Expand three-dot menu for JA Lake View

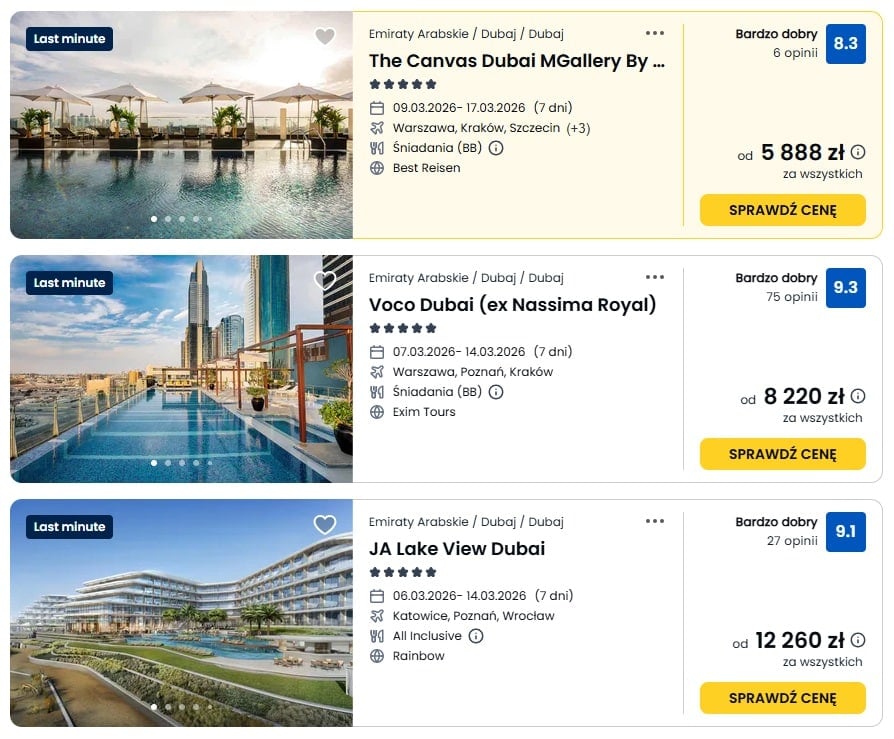655,521
